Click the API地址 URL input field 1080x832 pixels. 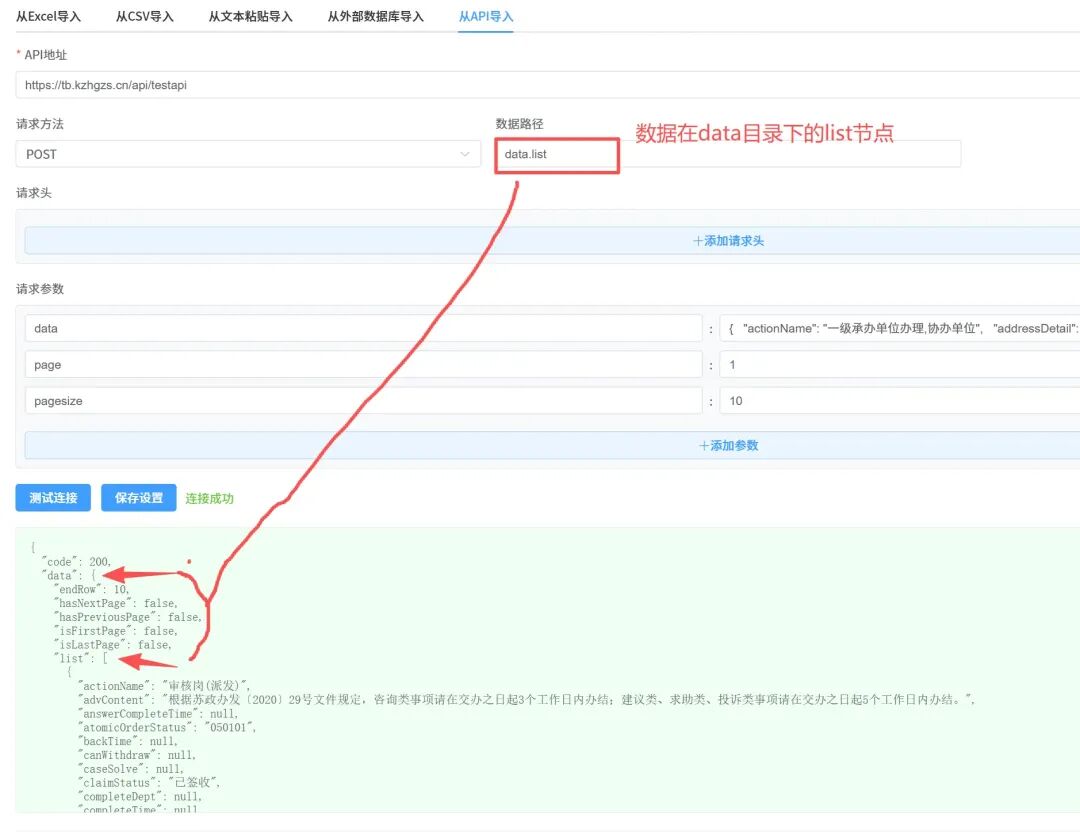click(548, 85)
